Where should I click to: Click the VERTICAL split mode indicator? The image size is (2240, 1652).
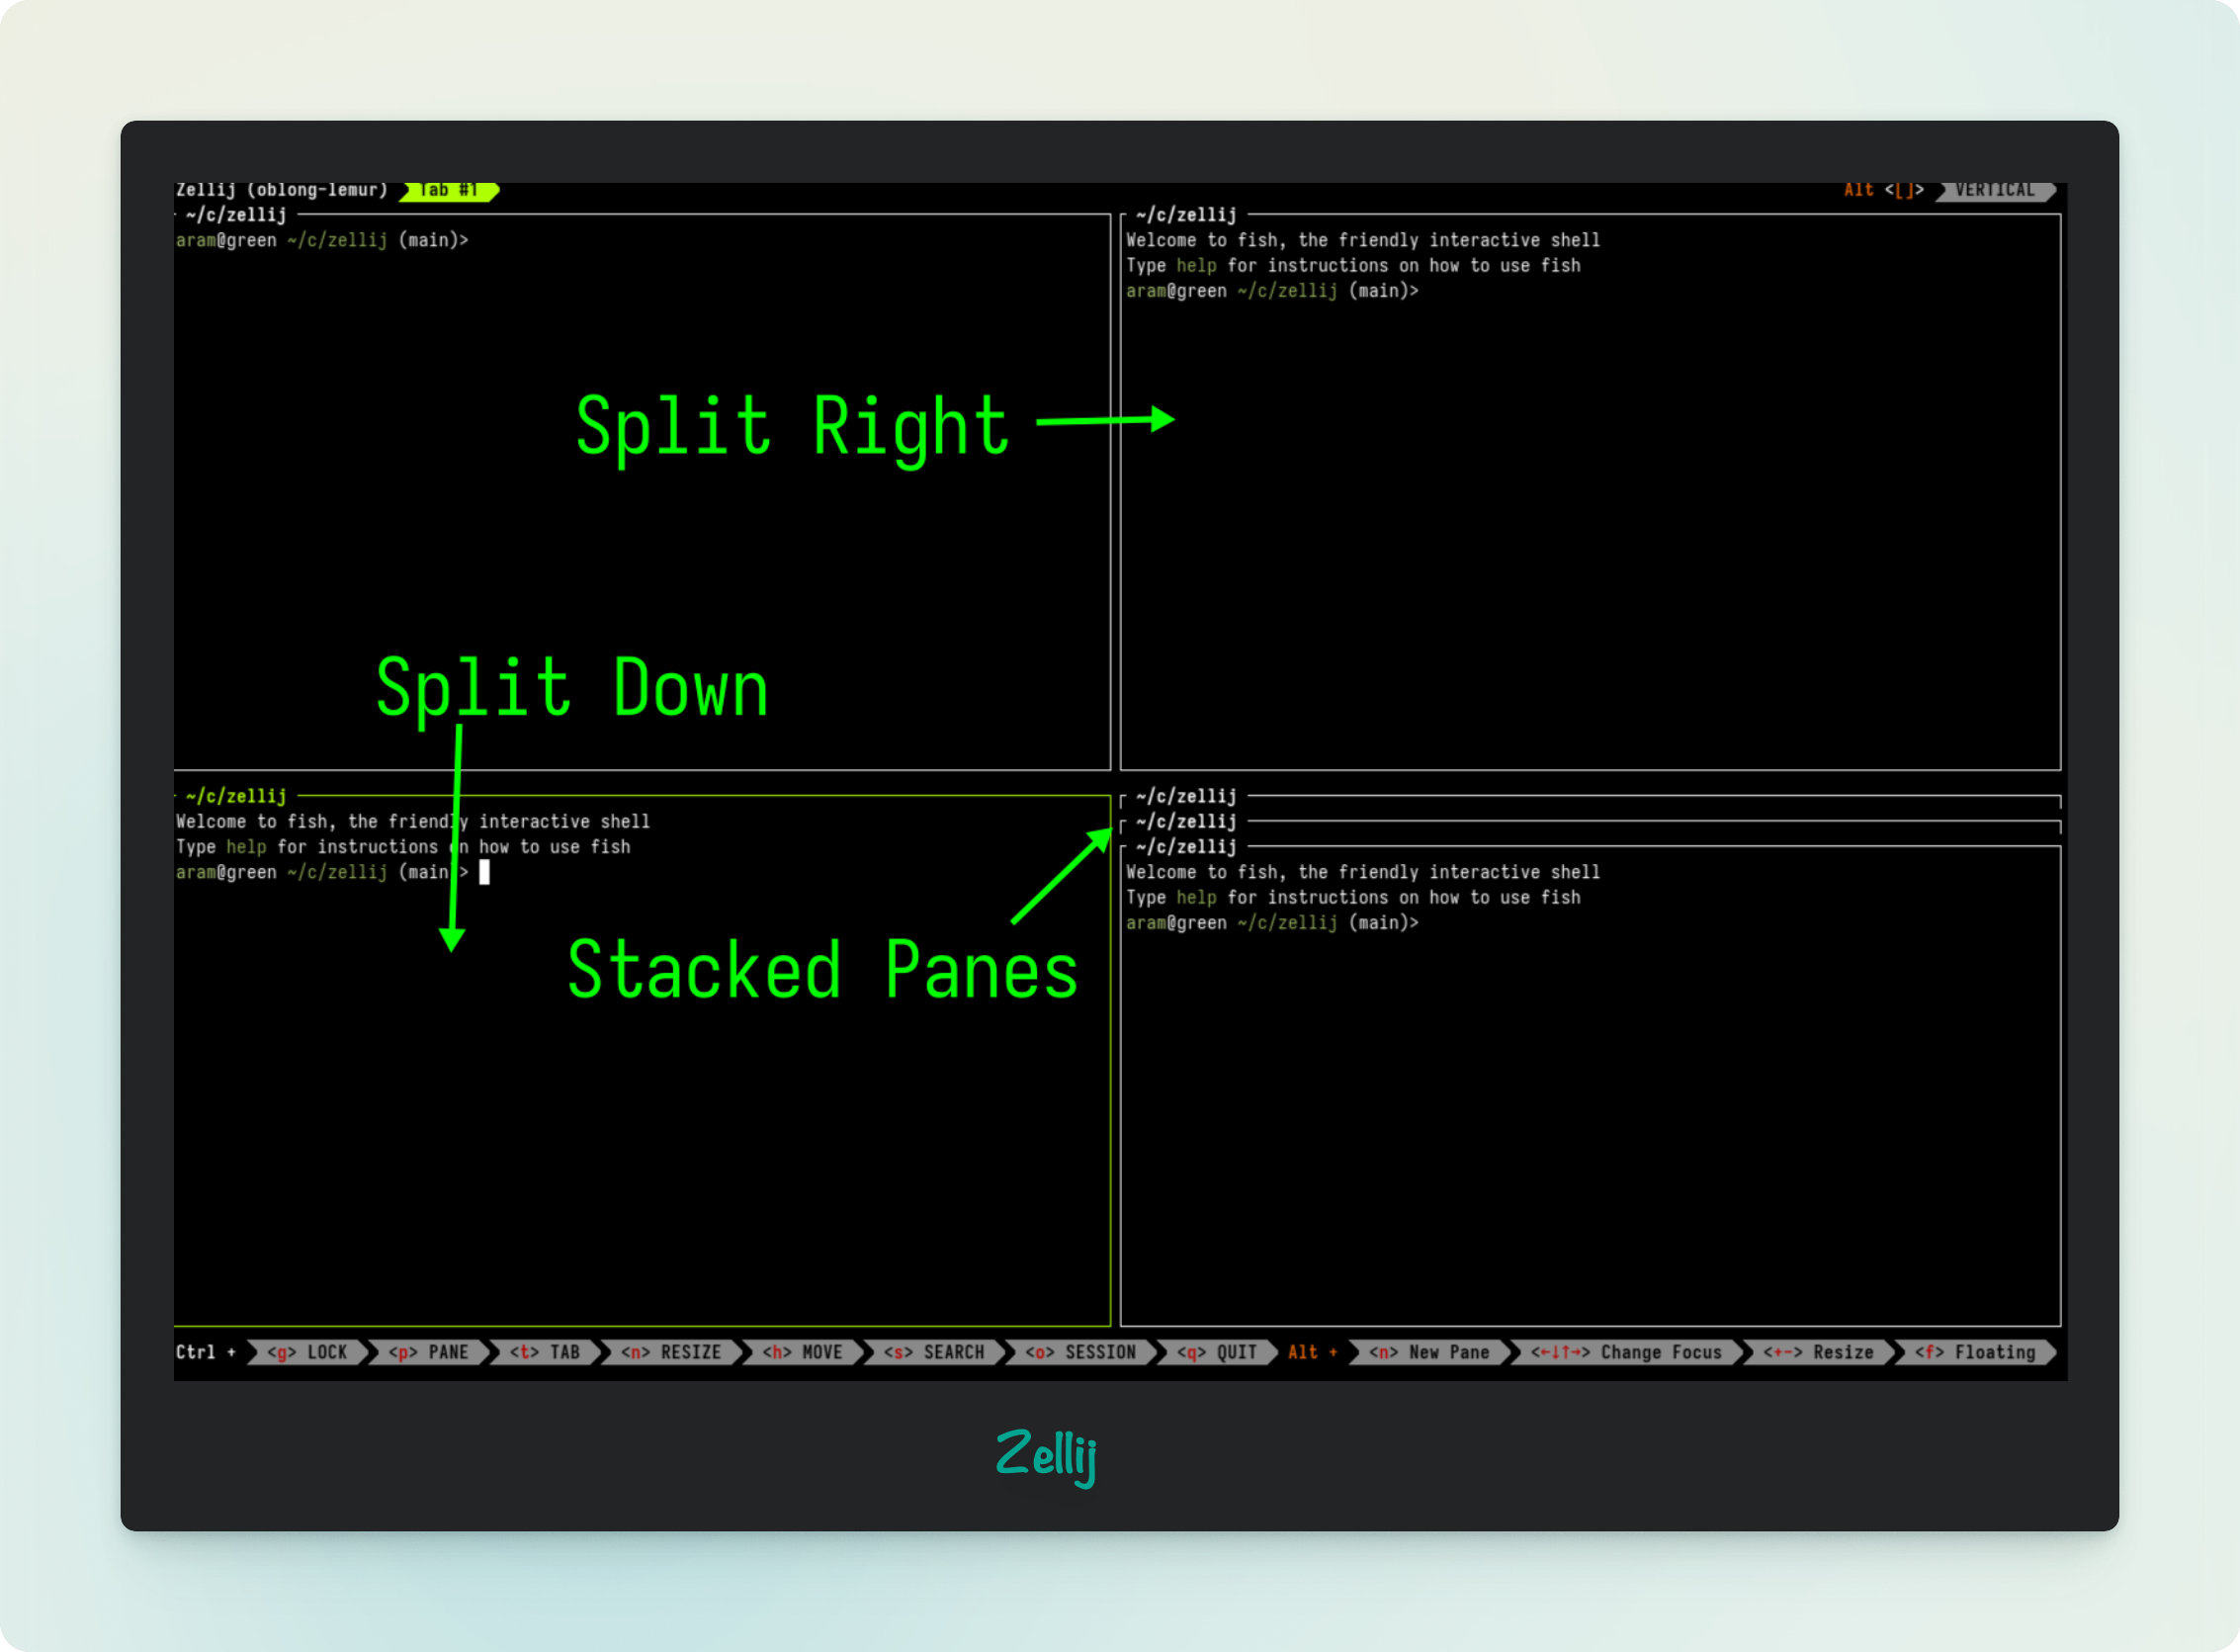(x=1995, y=189)
